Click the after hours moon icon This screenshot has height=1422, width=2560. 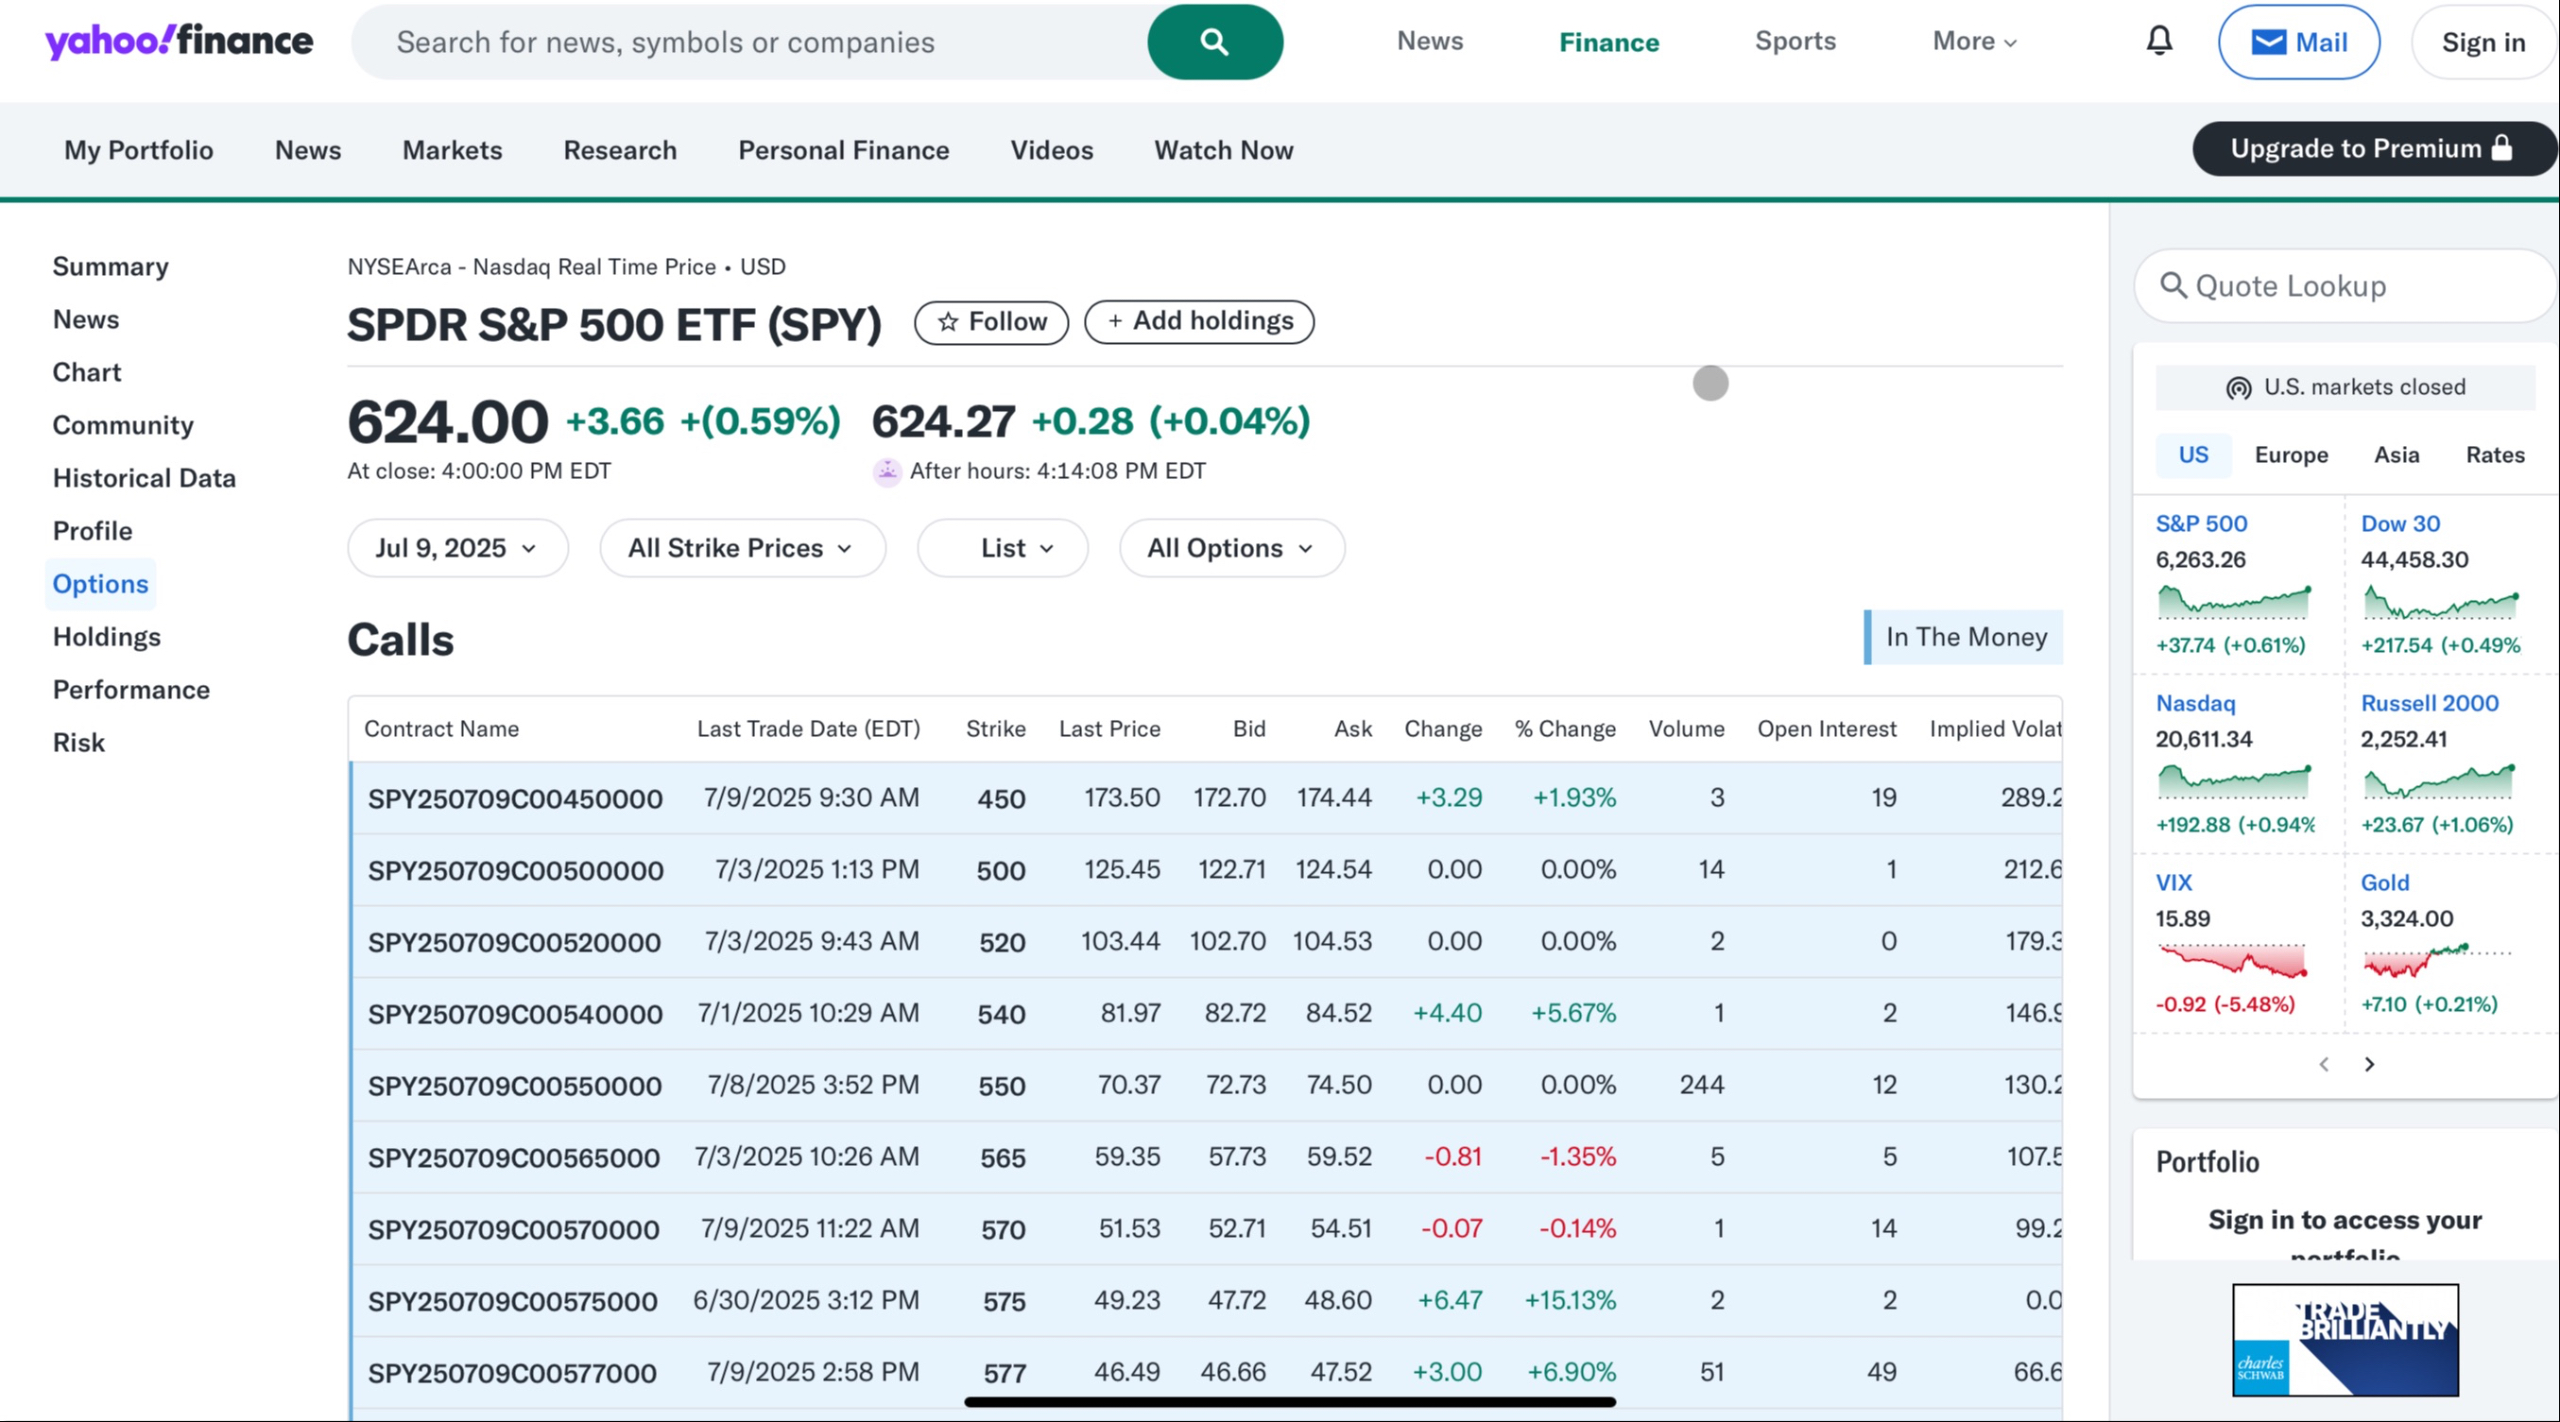point(887,471)
